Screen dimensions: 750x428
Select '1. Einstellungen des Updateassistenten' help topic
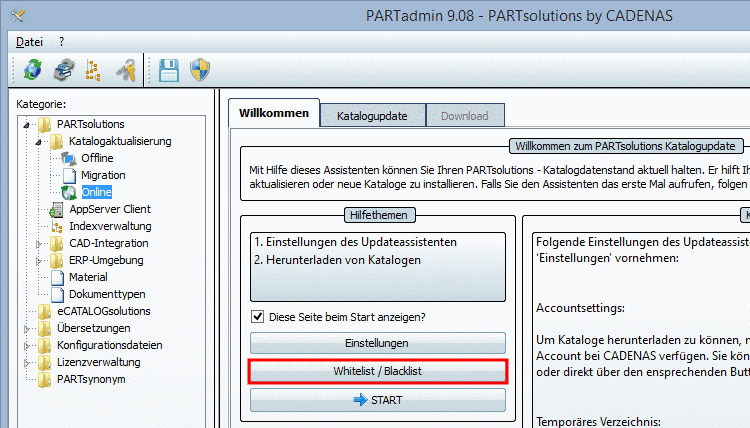[x=355, y=242]
